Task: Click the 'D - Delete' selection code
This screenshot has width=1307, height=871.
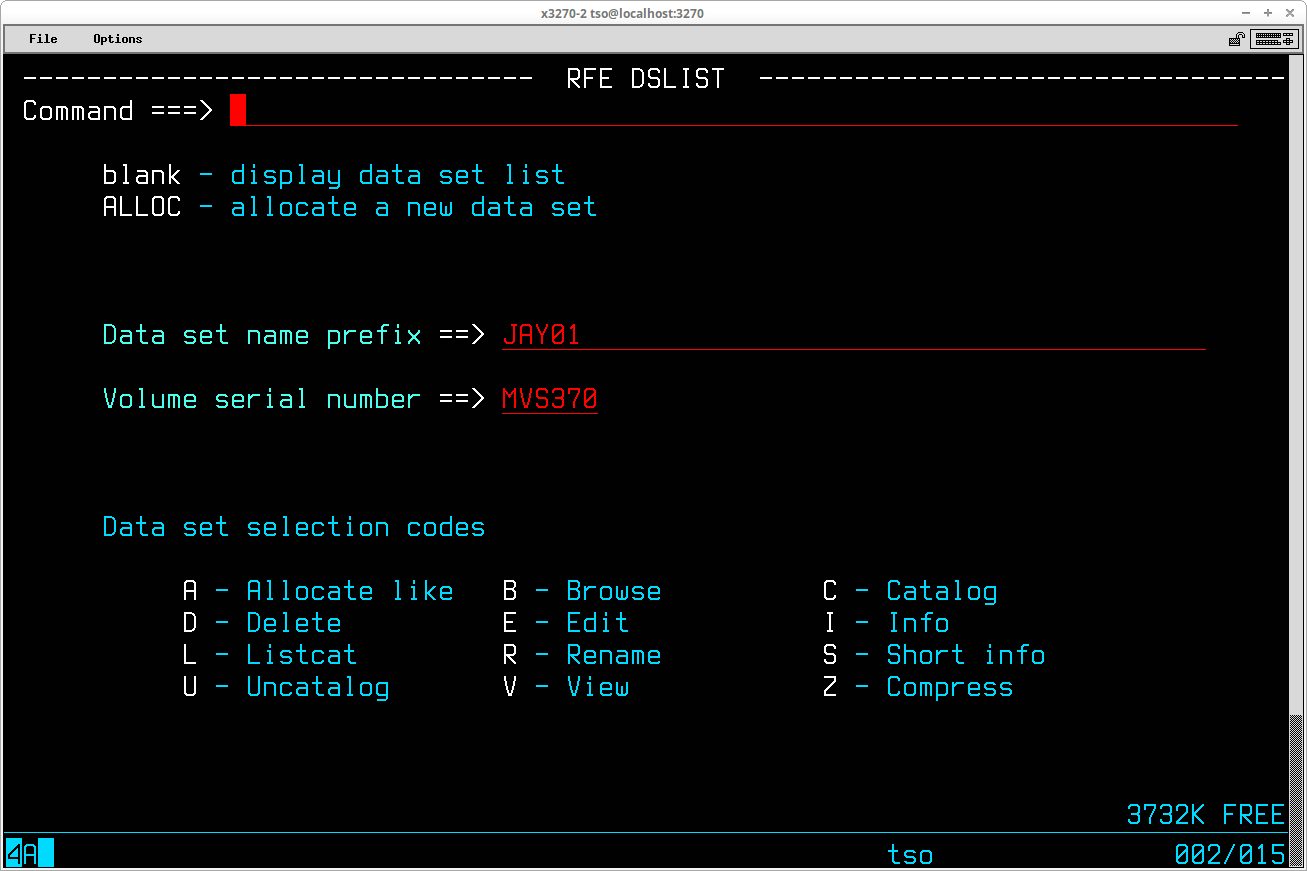Action: (262, 623)
